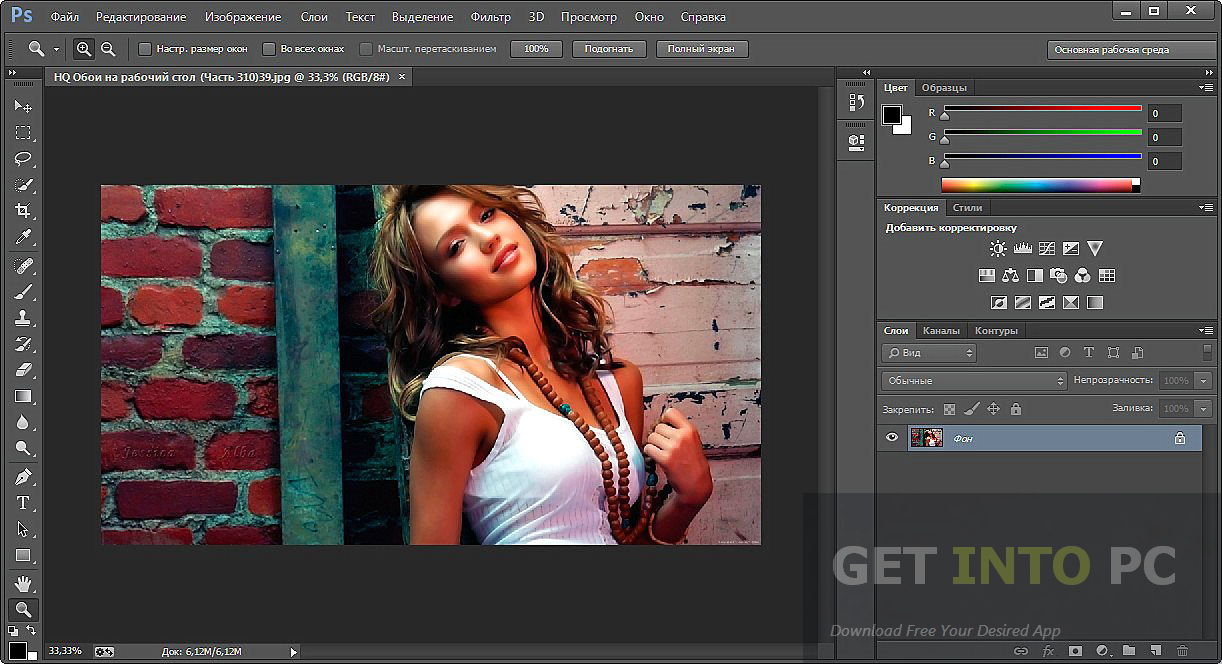The height and width of the screenshot is (664, 1222).
Task: Add a Vibrance adjustment
Action: pos(1095,248)
